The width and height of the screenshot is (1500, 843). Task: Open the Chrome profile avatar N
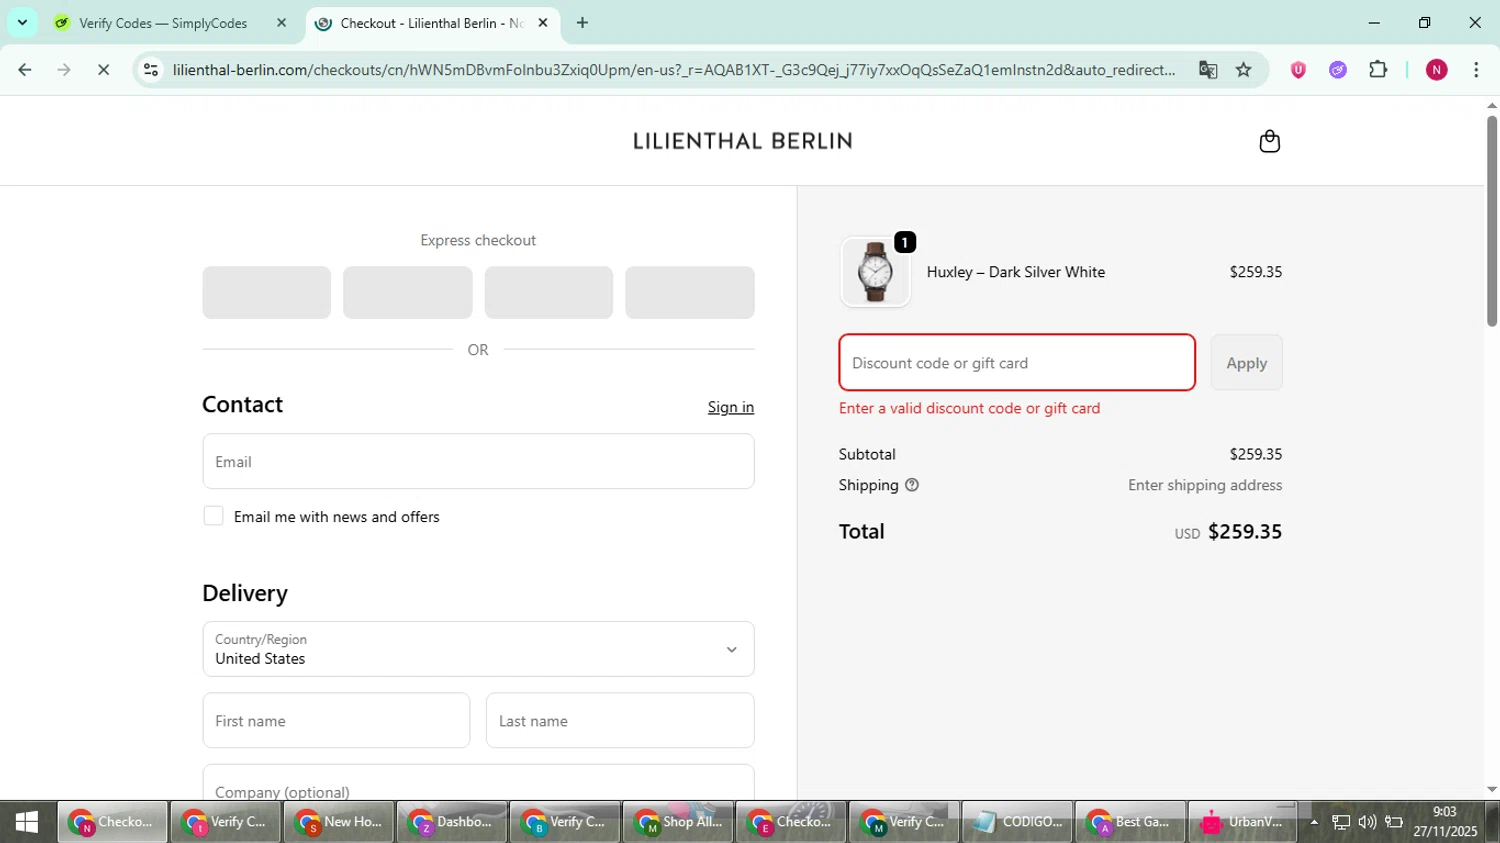[1436, 70]
